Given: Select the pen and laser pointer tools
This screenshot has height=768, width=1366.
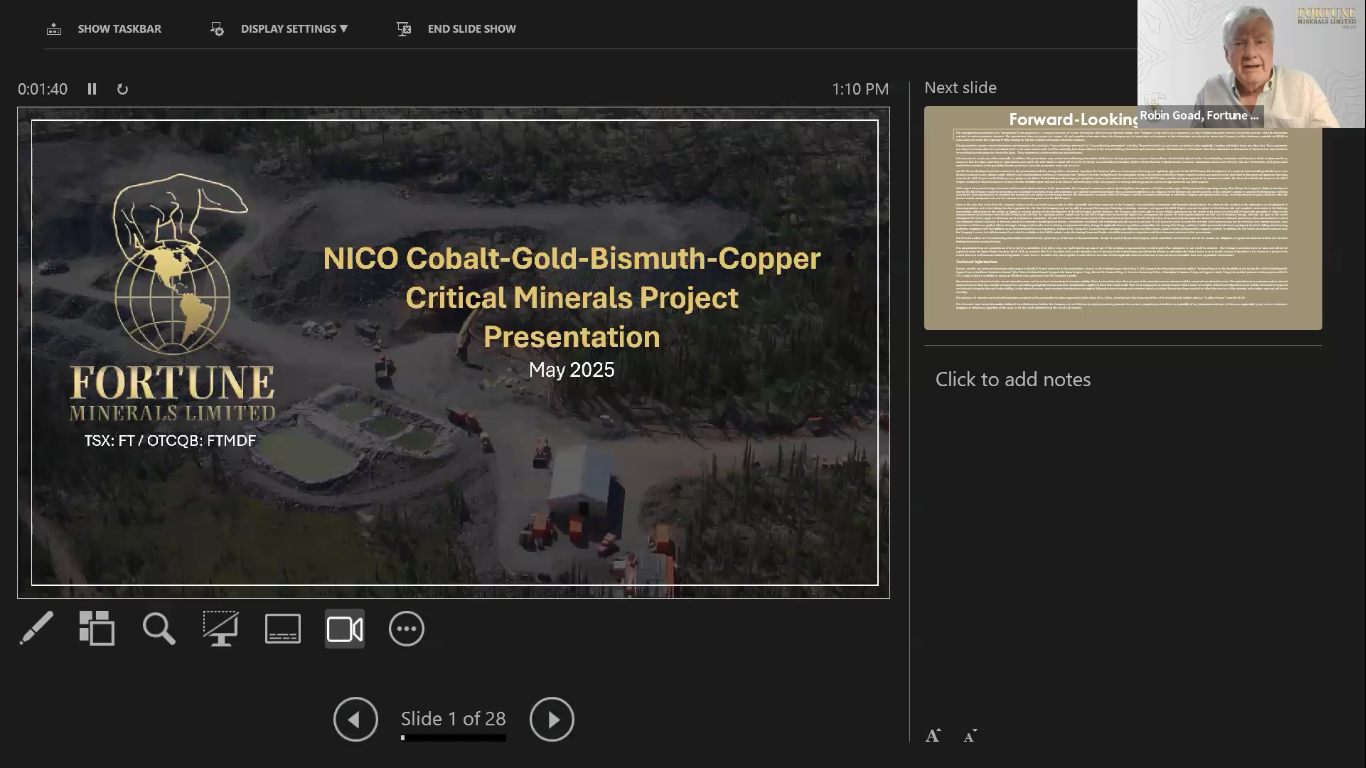Looking at the screenshot, I should pyautogui.click(x=36, y=629).
